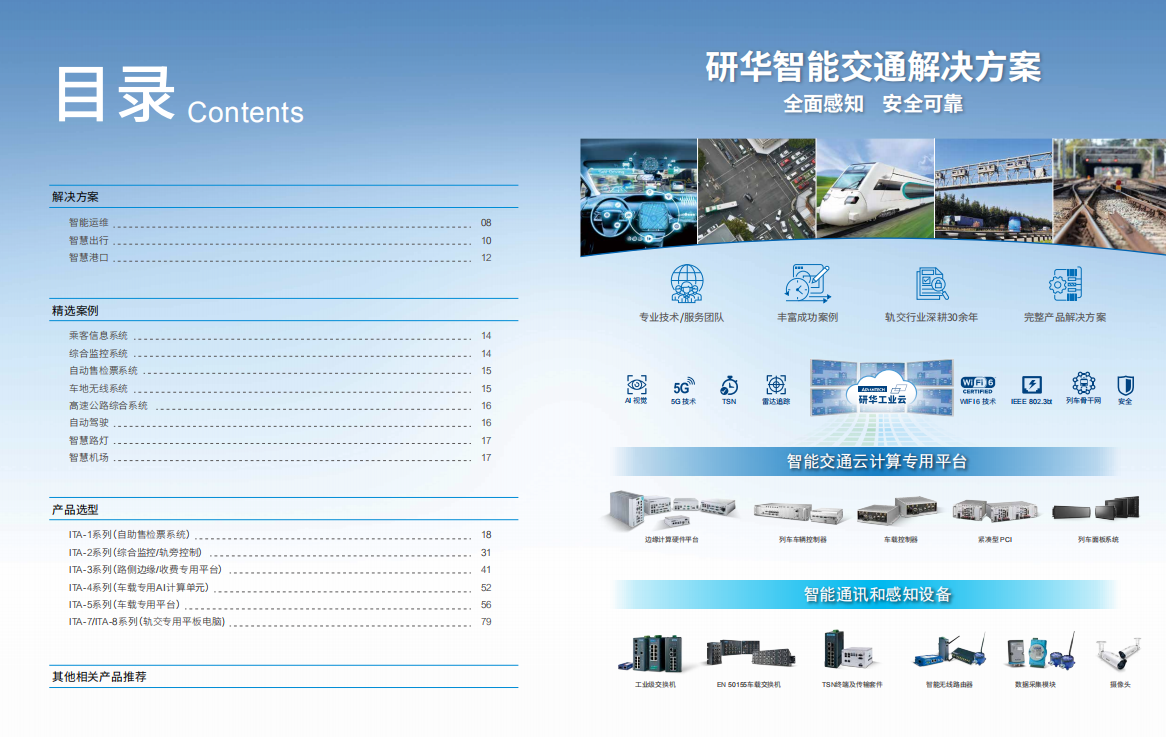Click the 研华智能交通解决方案 headline
Screen dimensions: 1166x737
(874, 68)
